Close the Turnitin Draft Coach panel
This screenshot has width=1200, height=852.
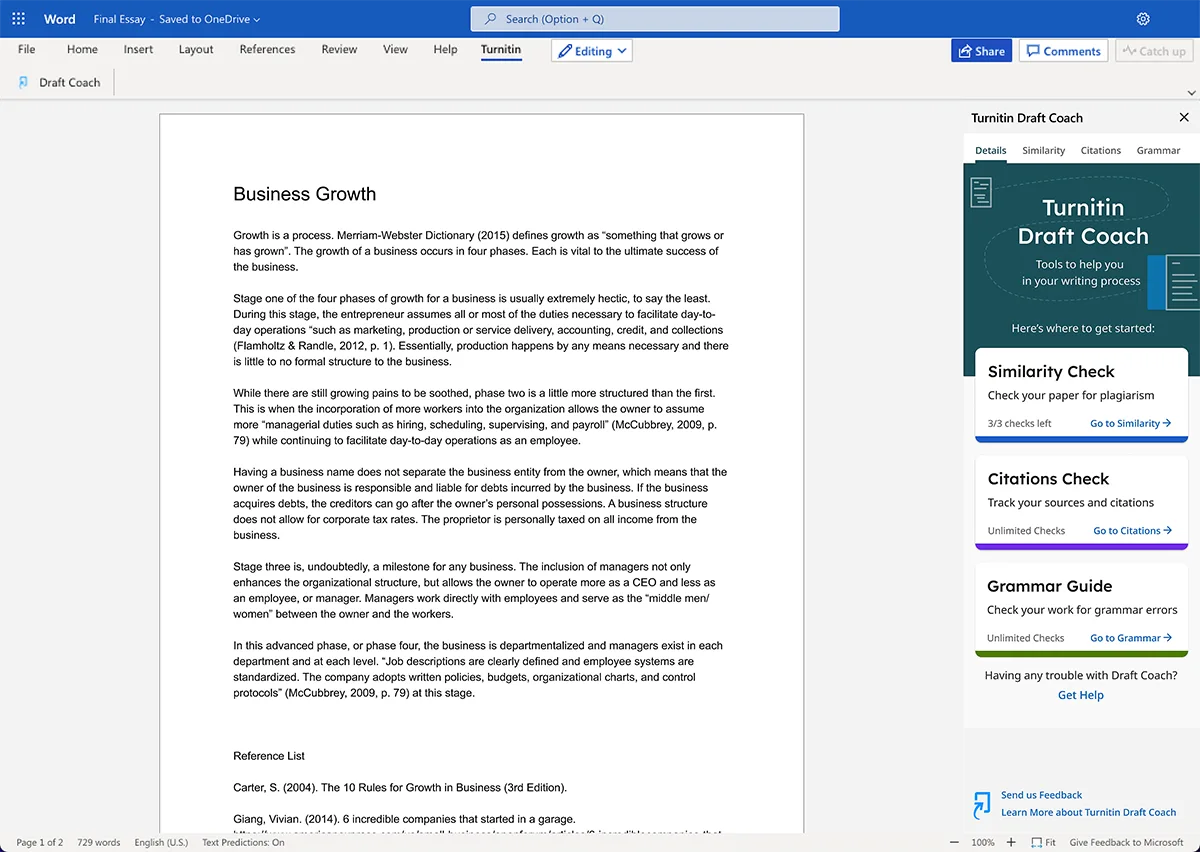click(1184, 118)
